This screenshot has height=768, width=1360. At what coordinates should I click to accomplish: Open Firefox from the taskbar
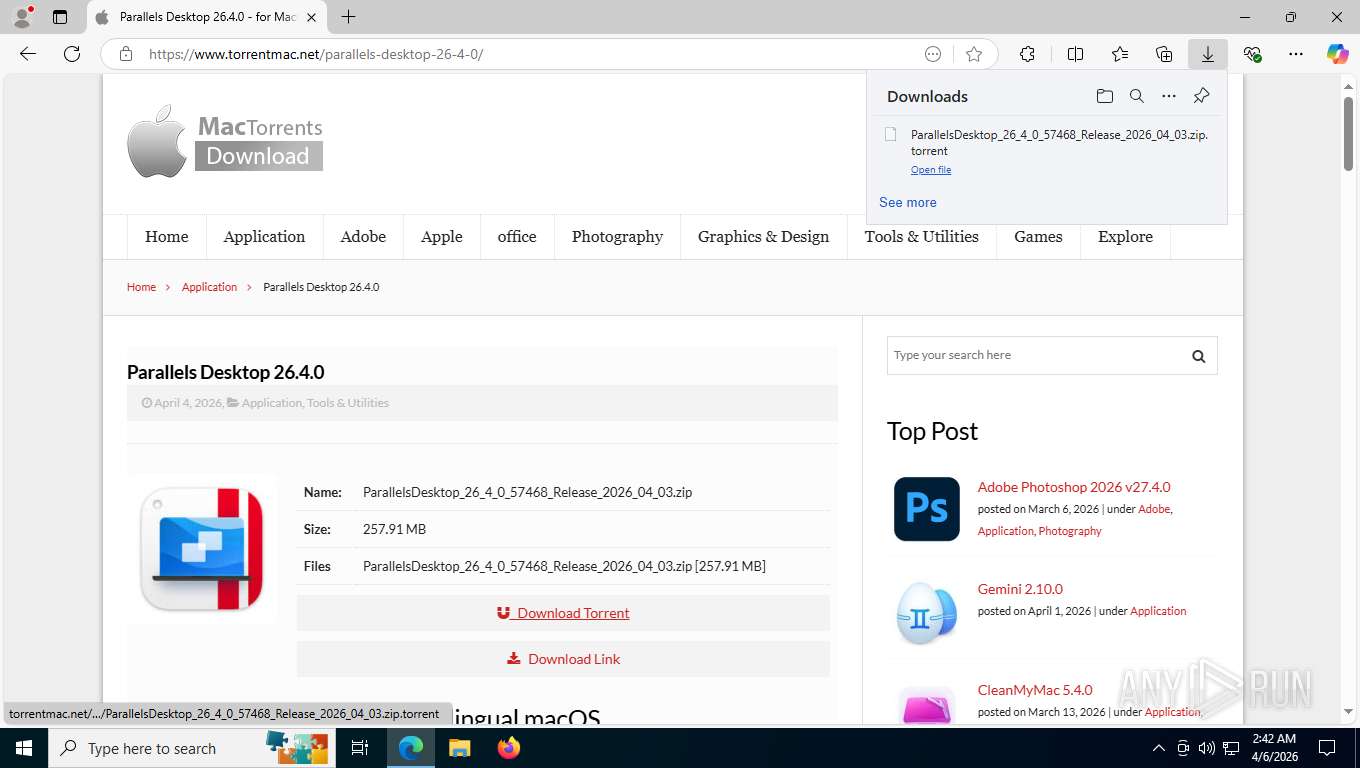point(509,748)
